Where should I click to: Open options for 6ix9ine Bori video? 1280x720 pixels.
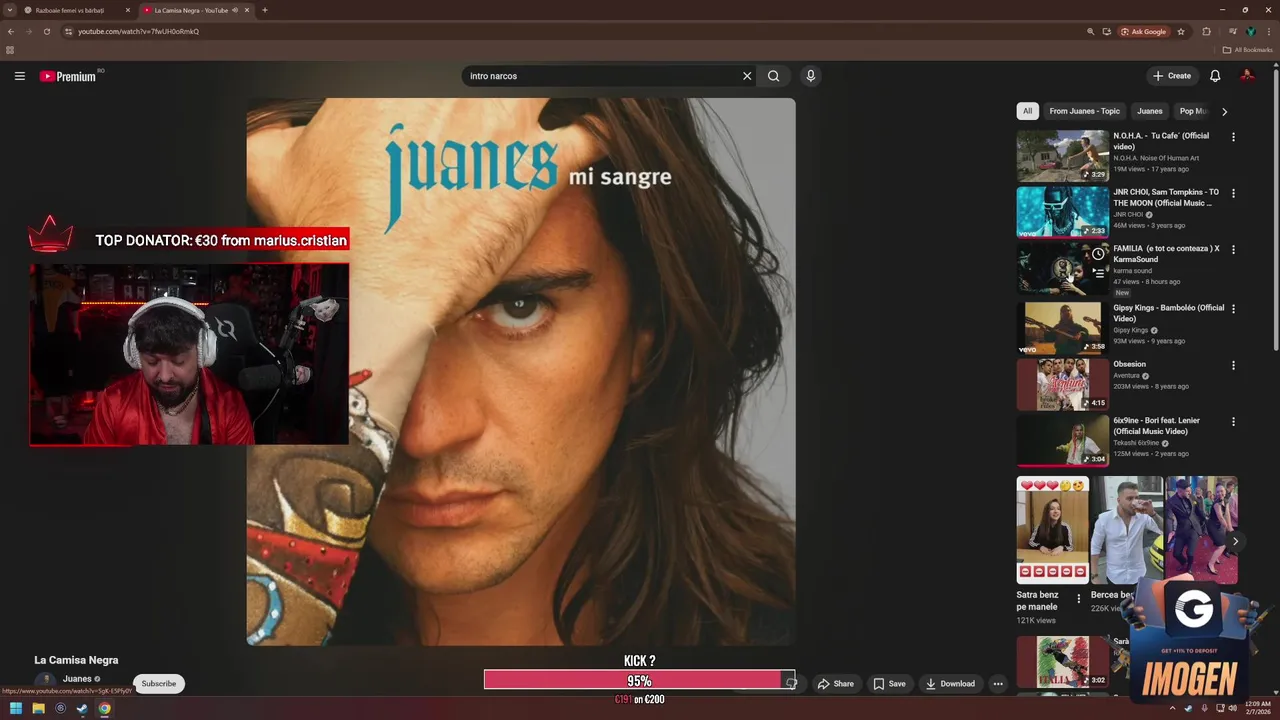(1233, 421)
